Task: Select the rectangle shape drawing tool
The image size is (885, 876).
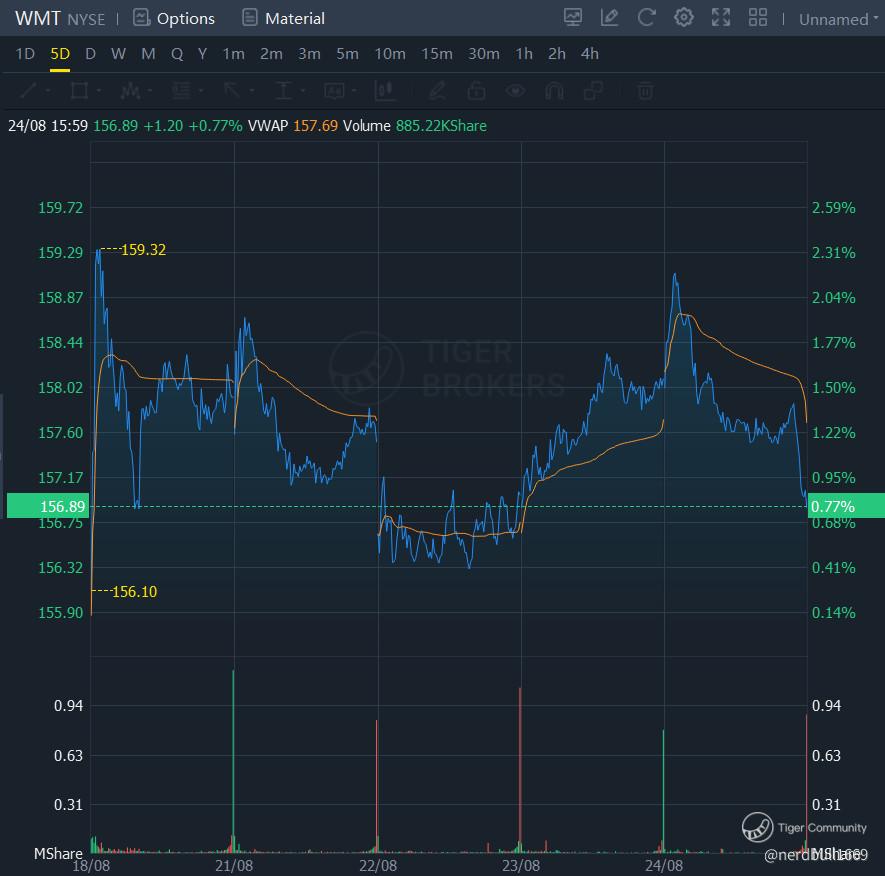Action: [79, 90]
